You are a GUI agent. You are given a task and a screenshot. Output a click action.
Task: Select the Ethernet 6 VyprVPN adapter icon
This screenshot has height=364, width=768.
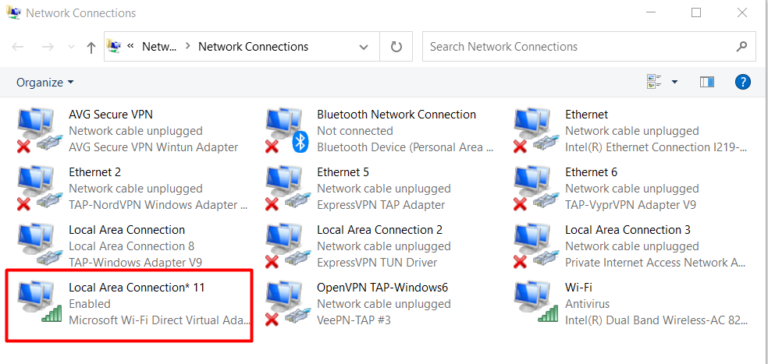pos(536,188)
